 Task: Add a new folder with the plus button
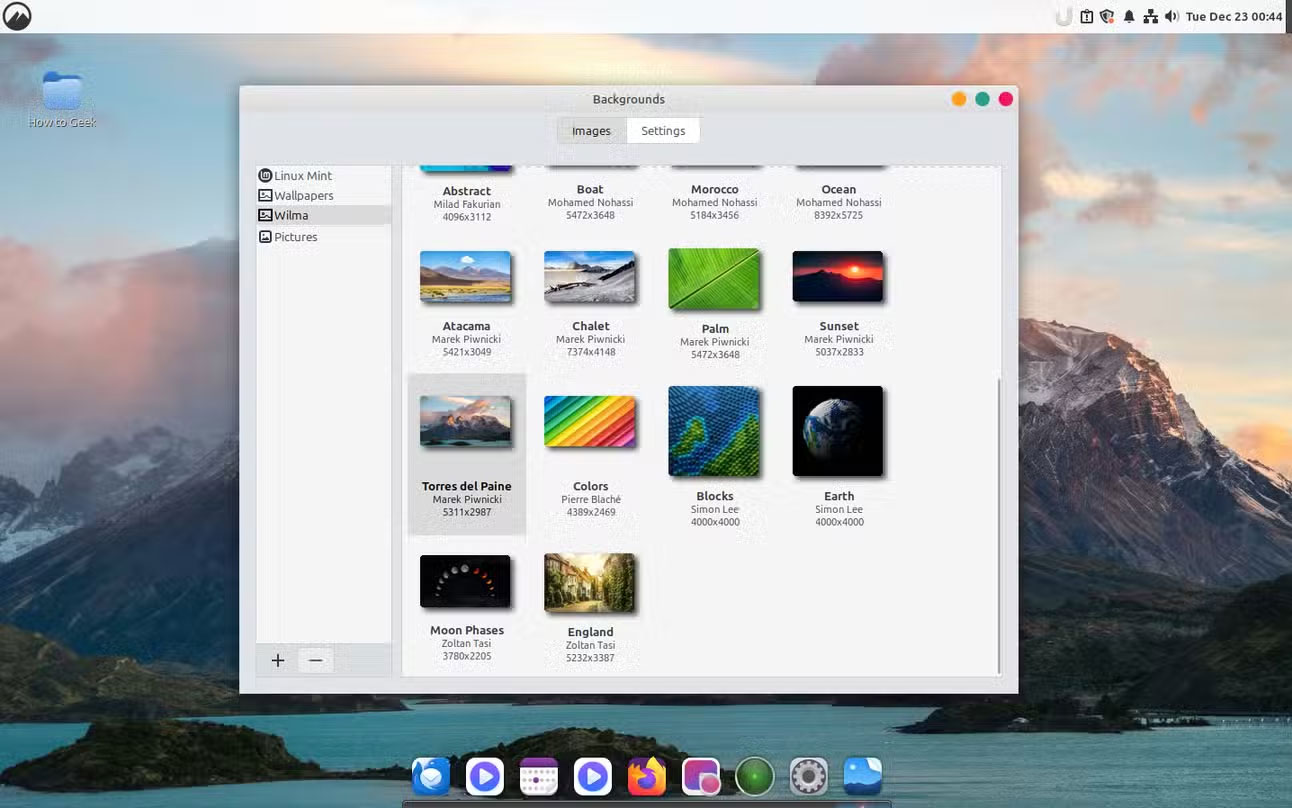(x=277, y=660)
